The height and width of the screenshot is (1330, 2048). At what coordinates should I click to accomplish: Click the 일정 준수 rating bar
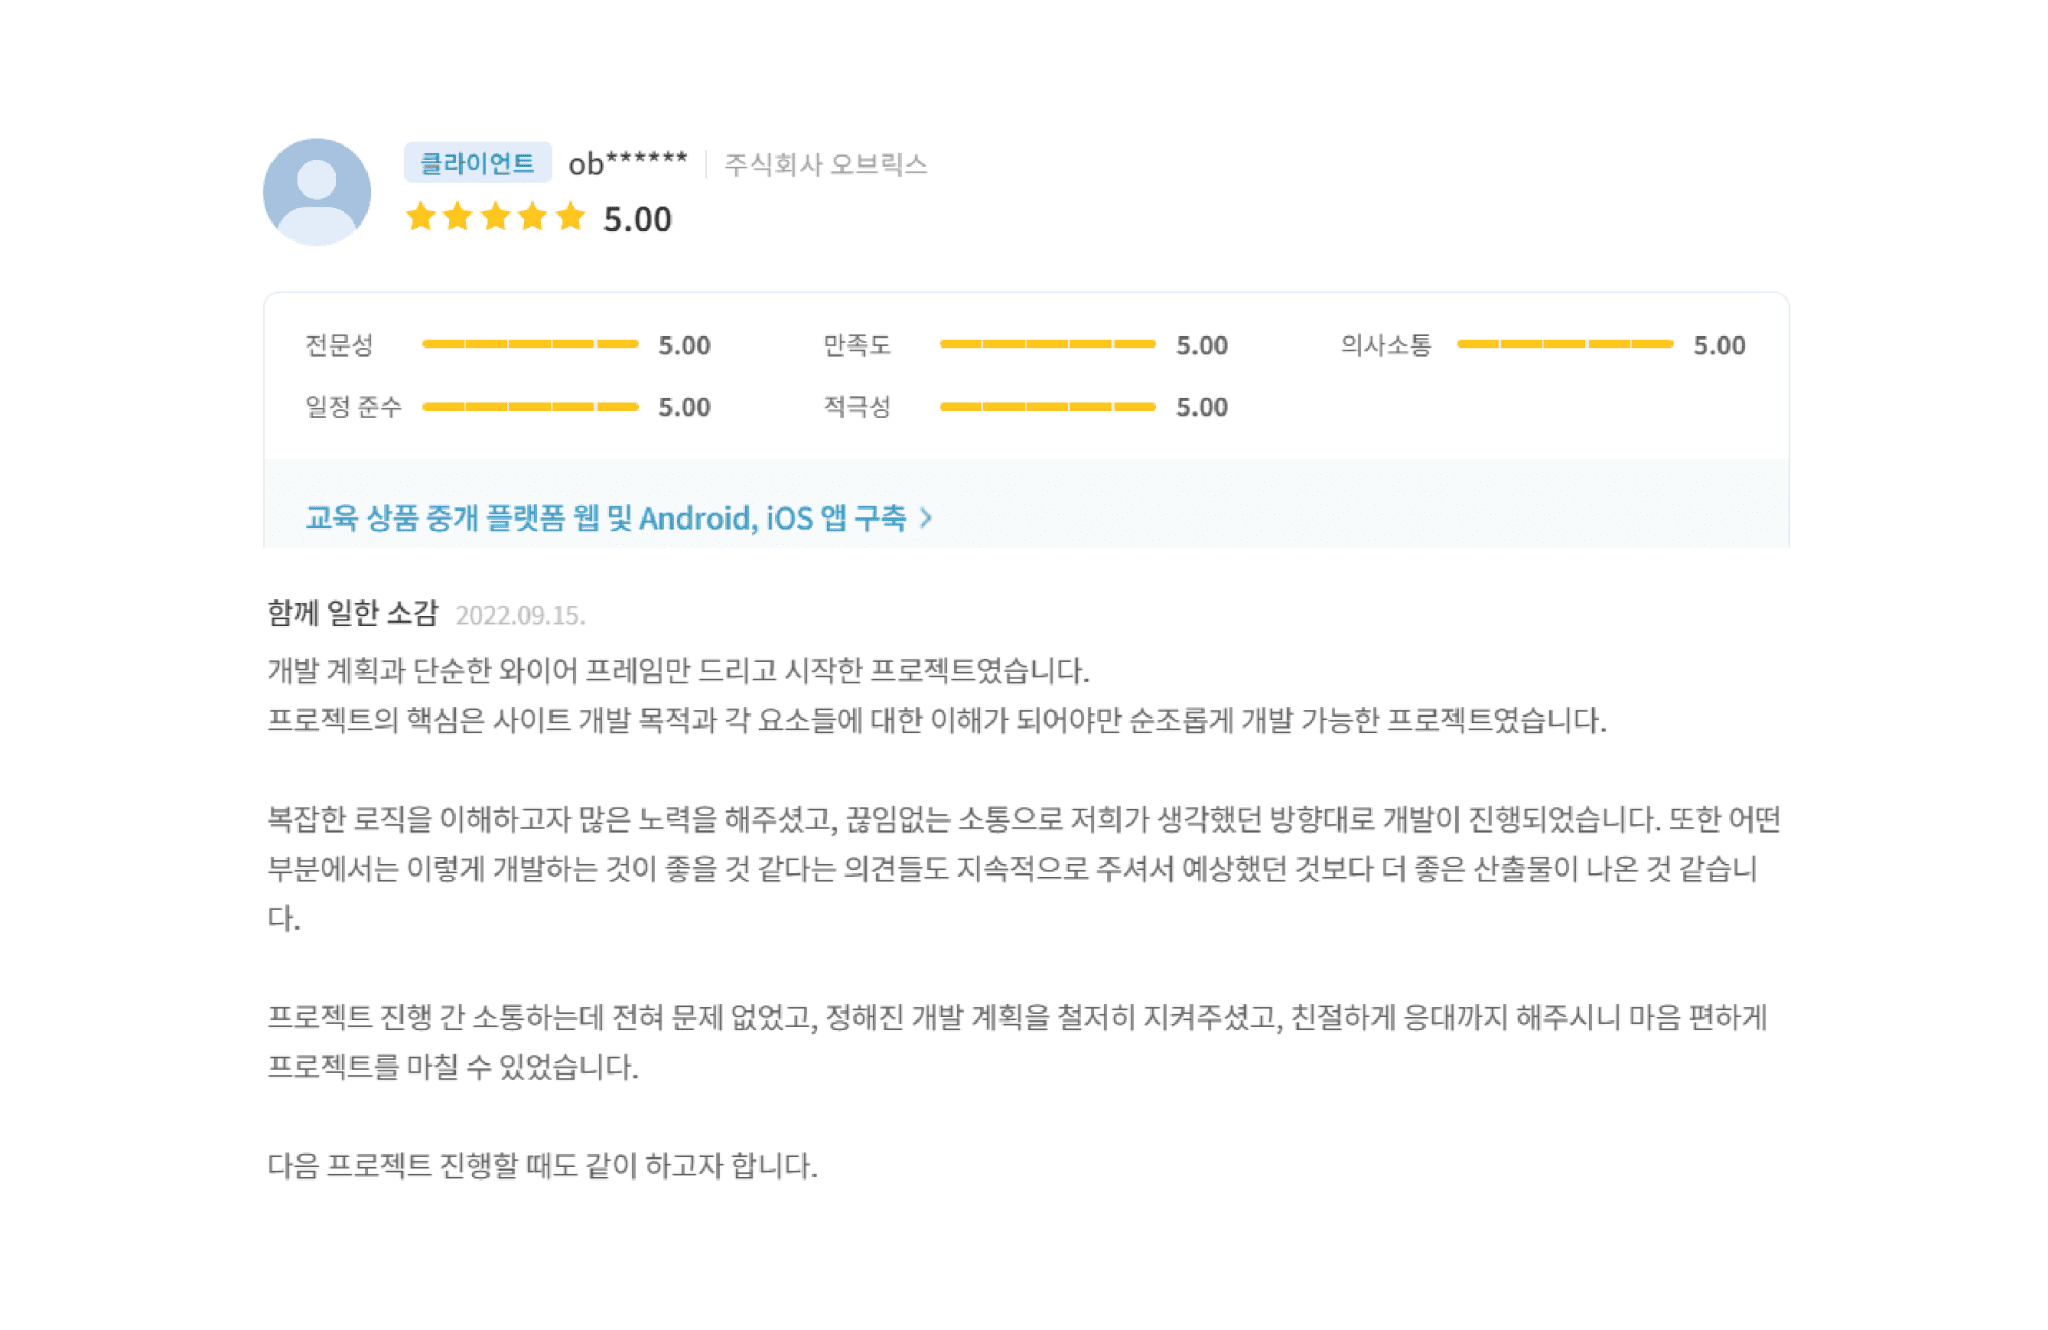point(530,406)
